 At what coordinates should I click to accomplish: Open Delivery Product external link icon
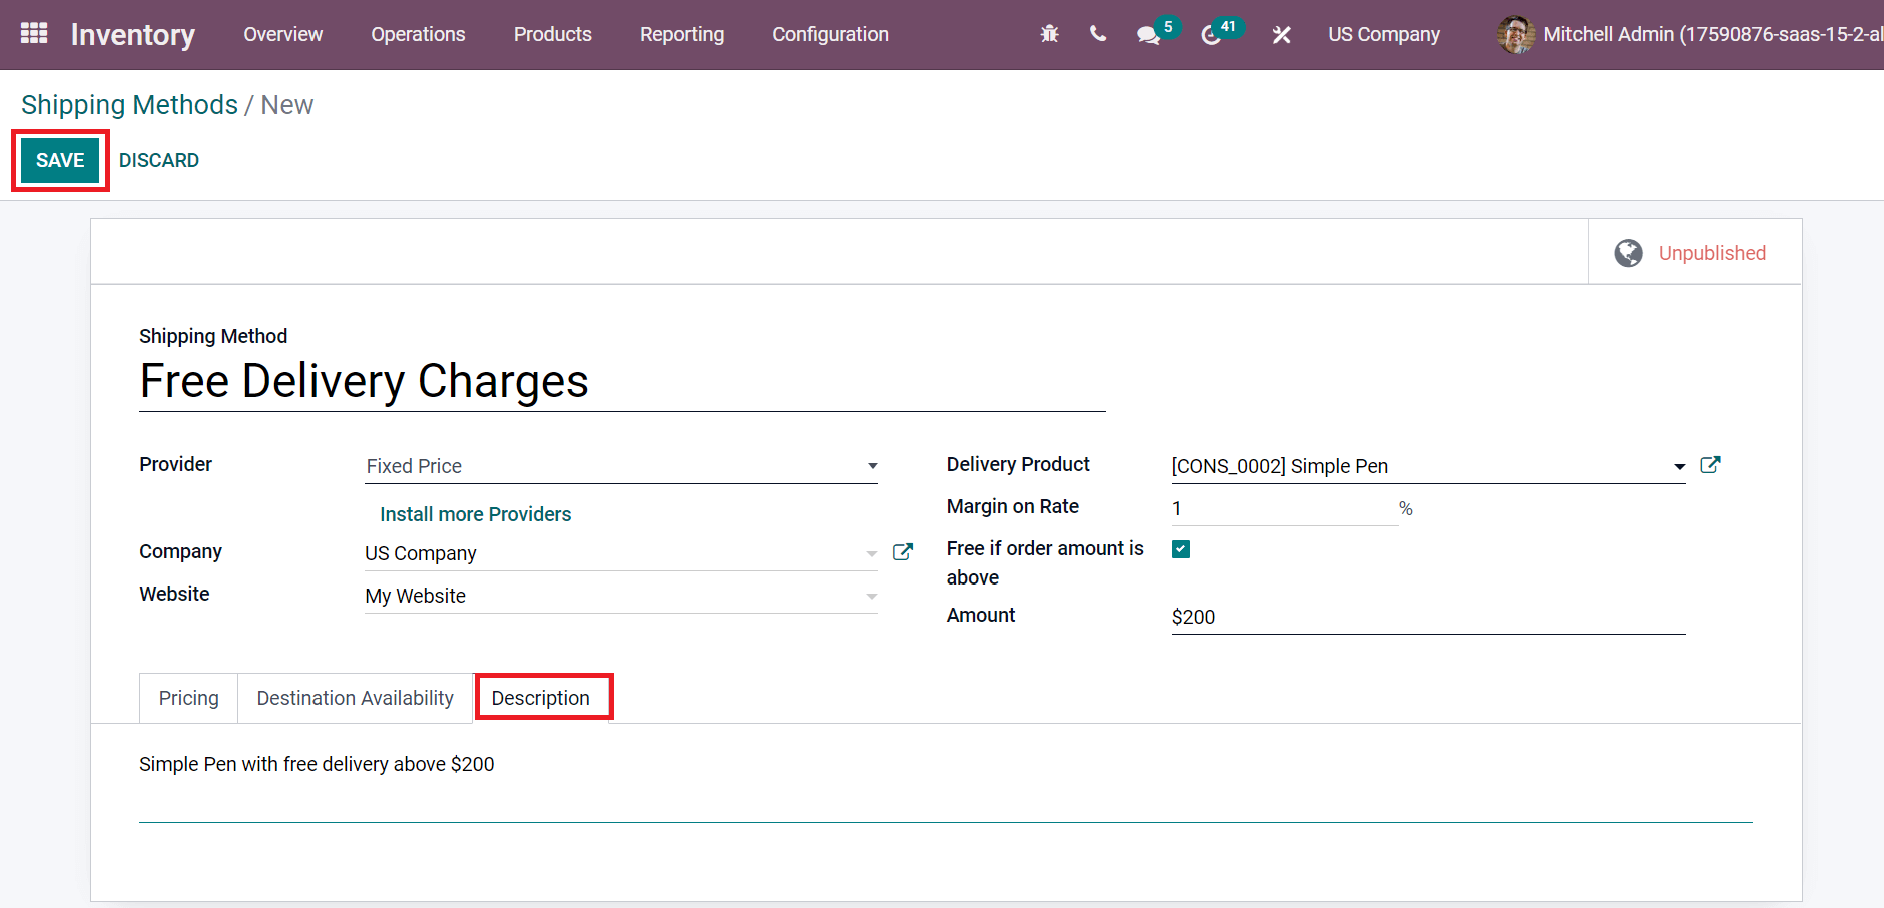click(1710, 465)
